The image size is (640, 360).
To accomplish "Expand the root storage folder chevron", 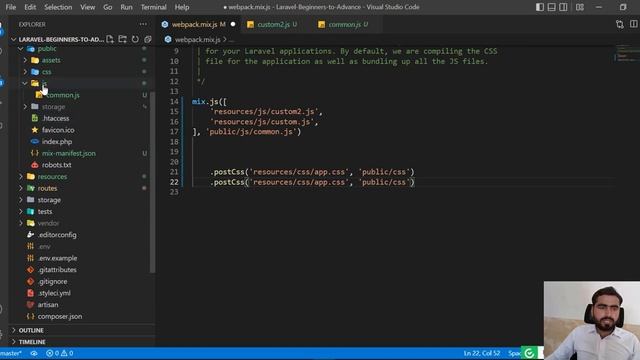I will tap(21, 200).
